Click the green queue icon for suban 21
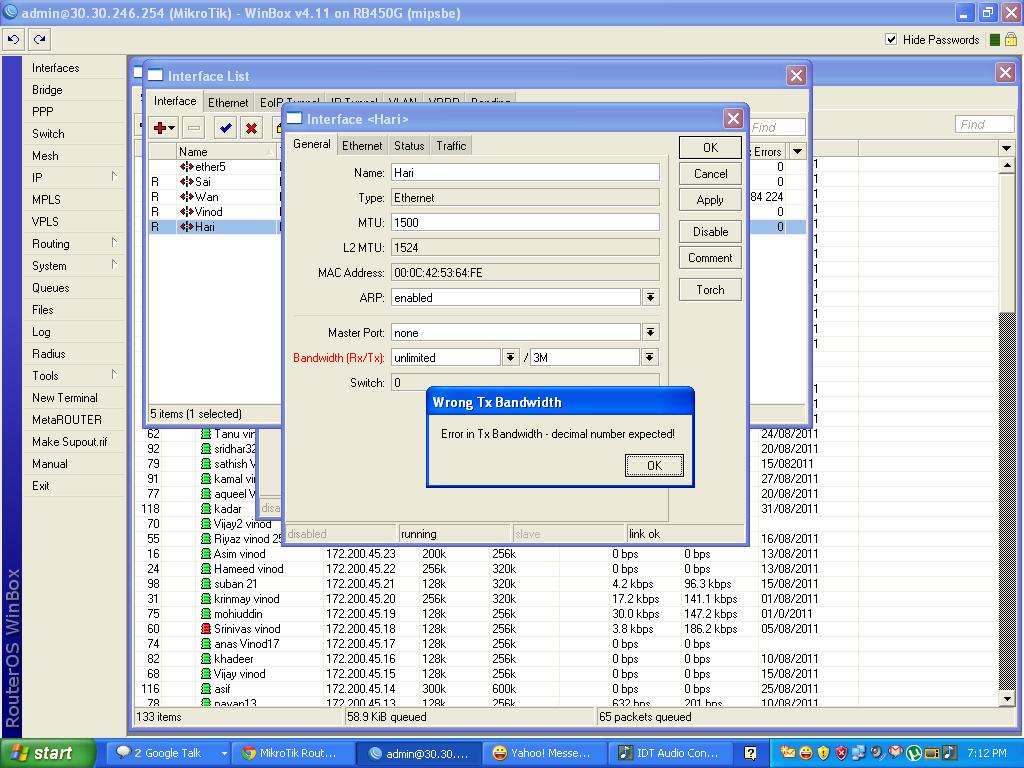 coord(206,584)
